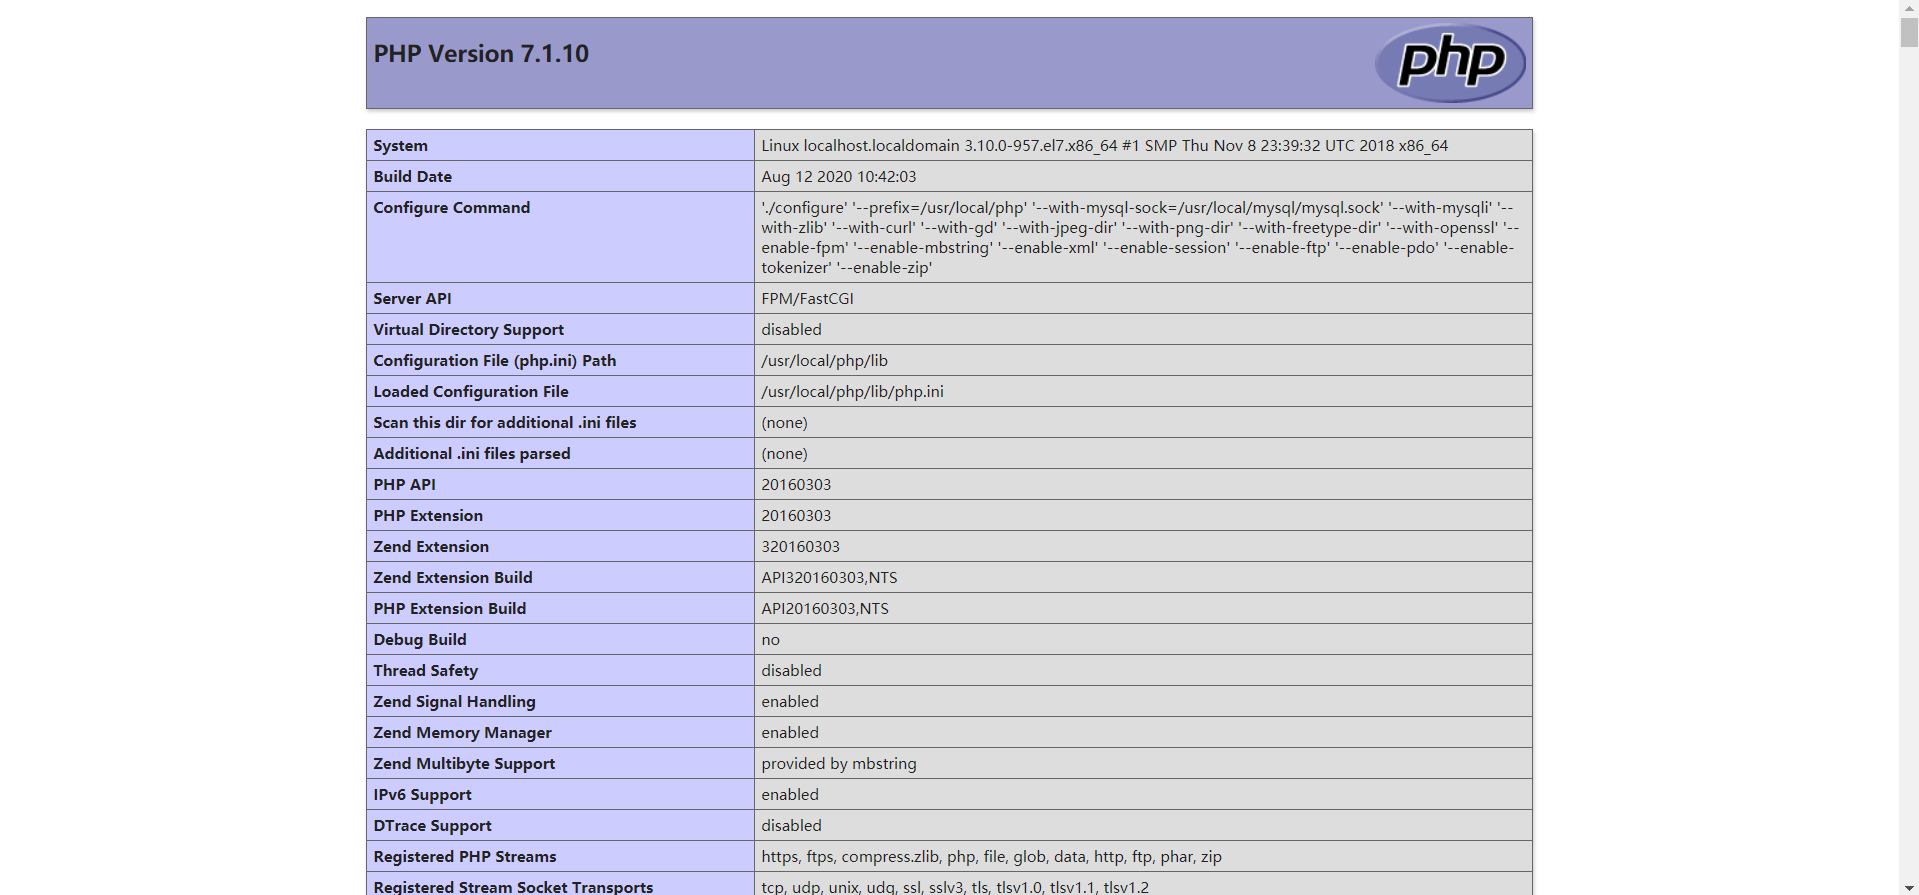Image resolution: width=1919 pixels, height=895 pixels.
Task: Click the './configure' command value text
Action: click(x=1140, y=238)
